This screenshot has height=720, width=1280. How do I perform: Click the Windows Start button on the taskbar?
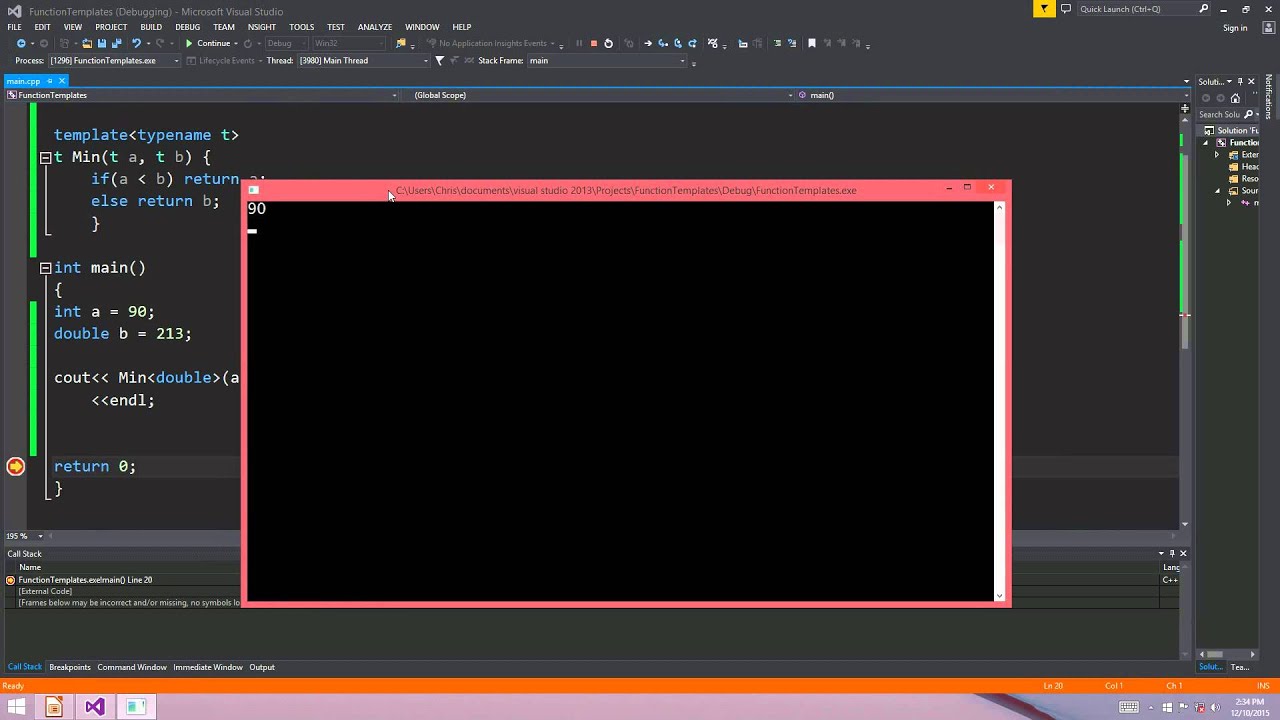pos(16,707)
